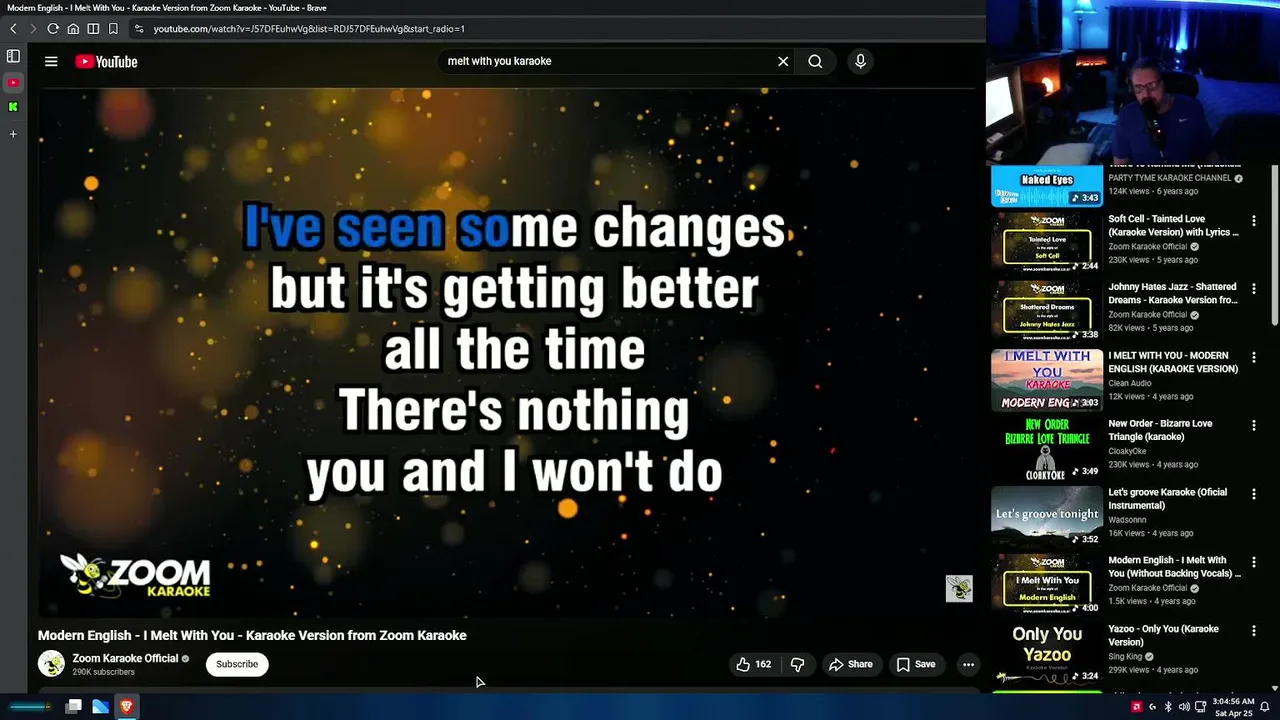Open the YouTube hamburger guide menu
Screen dimensions: 1280x720
pyautogui.click(x=51, y=61)
